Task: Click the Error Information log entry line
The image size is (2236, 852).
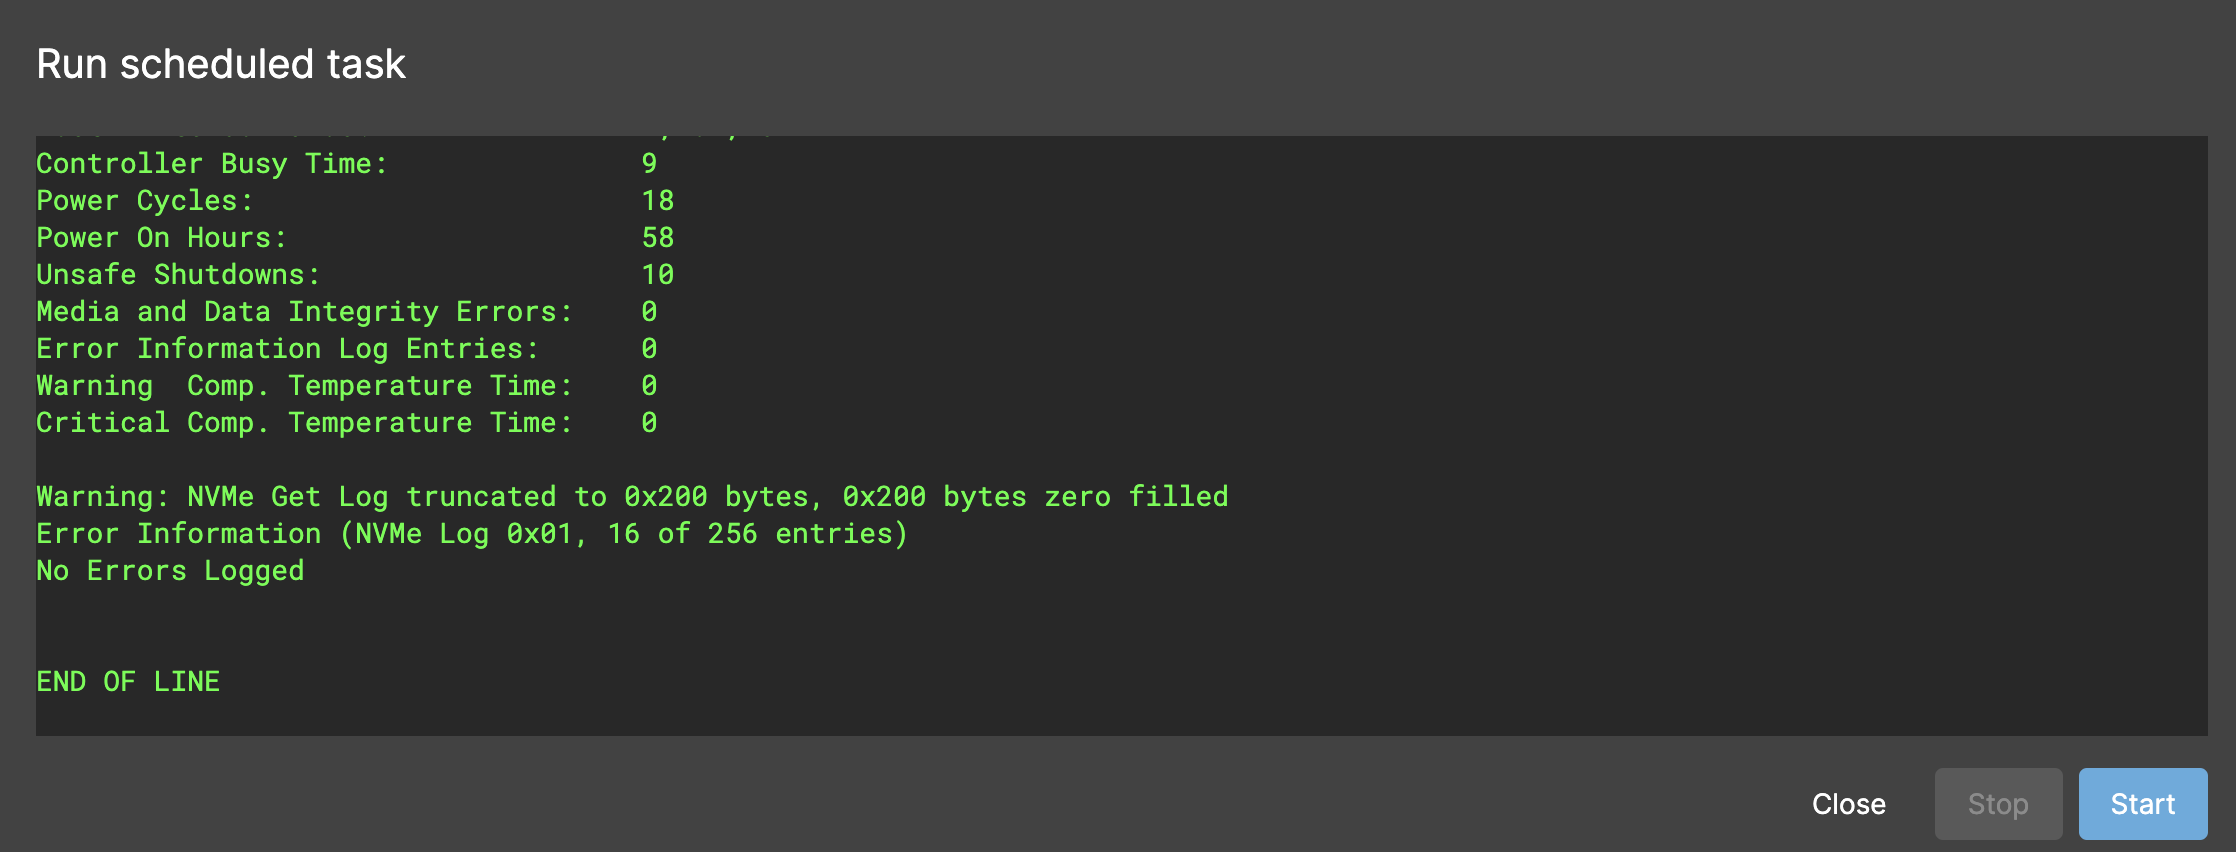Action: 470,533
